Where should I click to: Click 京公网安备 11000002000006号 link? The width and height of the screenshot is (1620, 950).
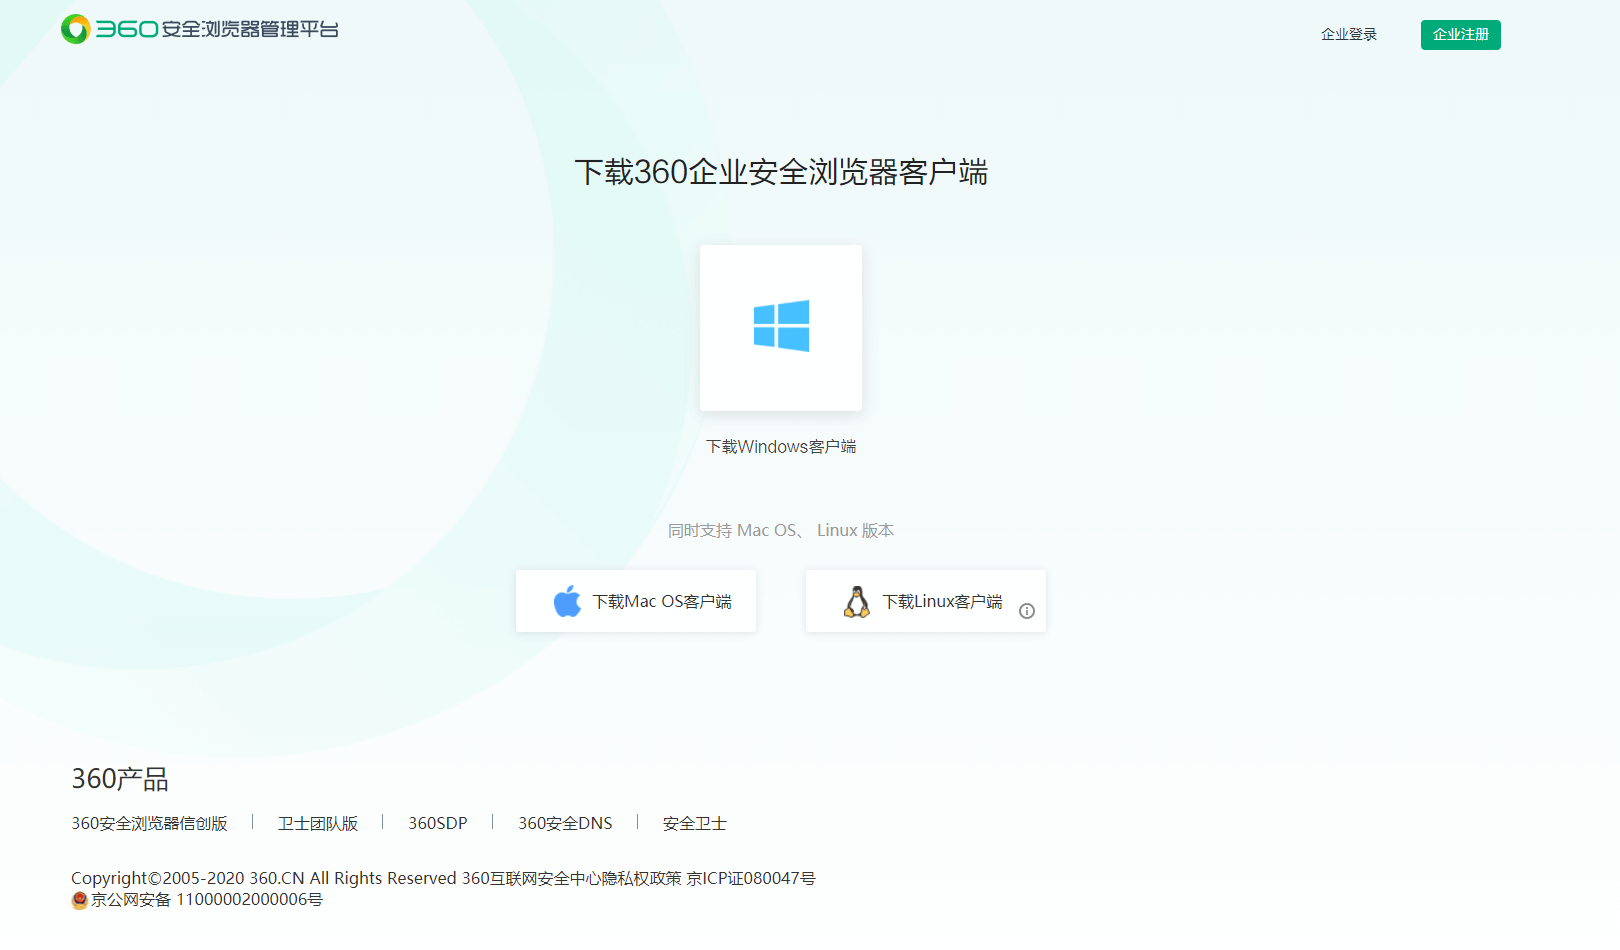(207, 900)
